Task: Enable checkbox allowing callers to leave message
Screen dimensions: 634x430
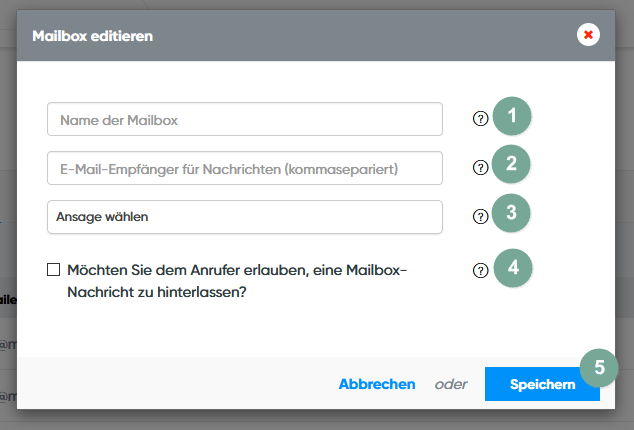Action: click(x=53, y=270)
